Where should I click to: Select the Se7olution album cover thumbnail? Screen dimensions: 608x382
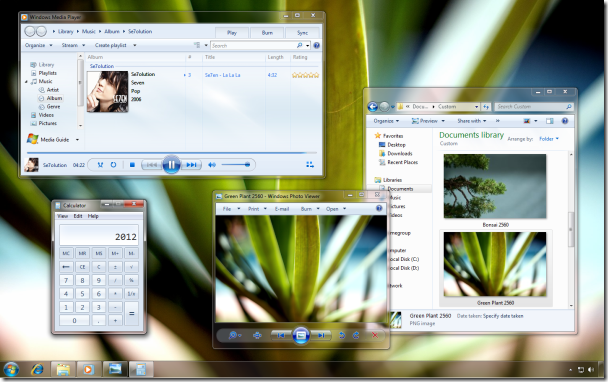point(107,92)
